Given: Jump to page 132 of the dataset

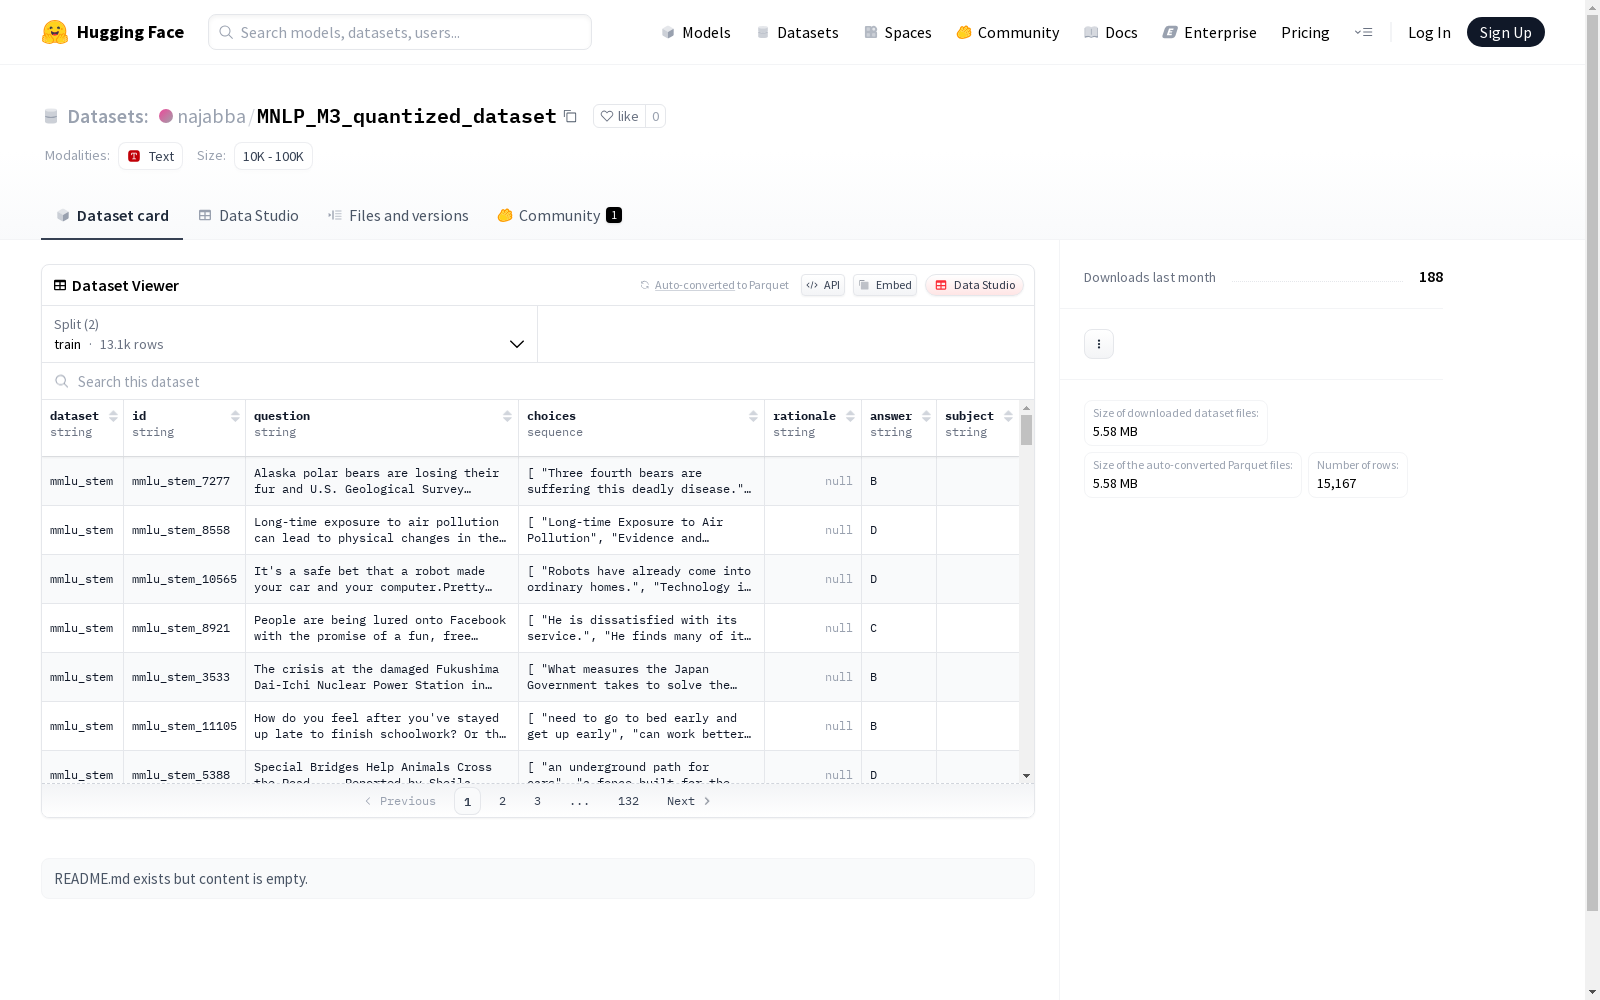Looking at the screenshot, I should coord(628,801).
